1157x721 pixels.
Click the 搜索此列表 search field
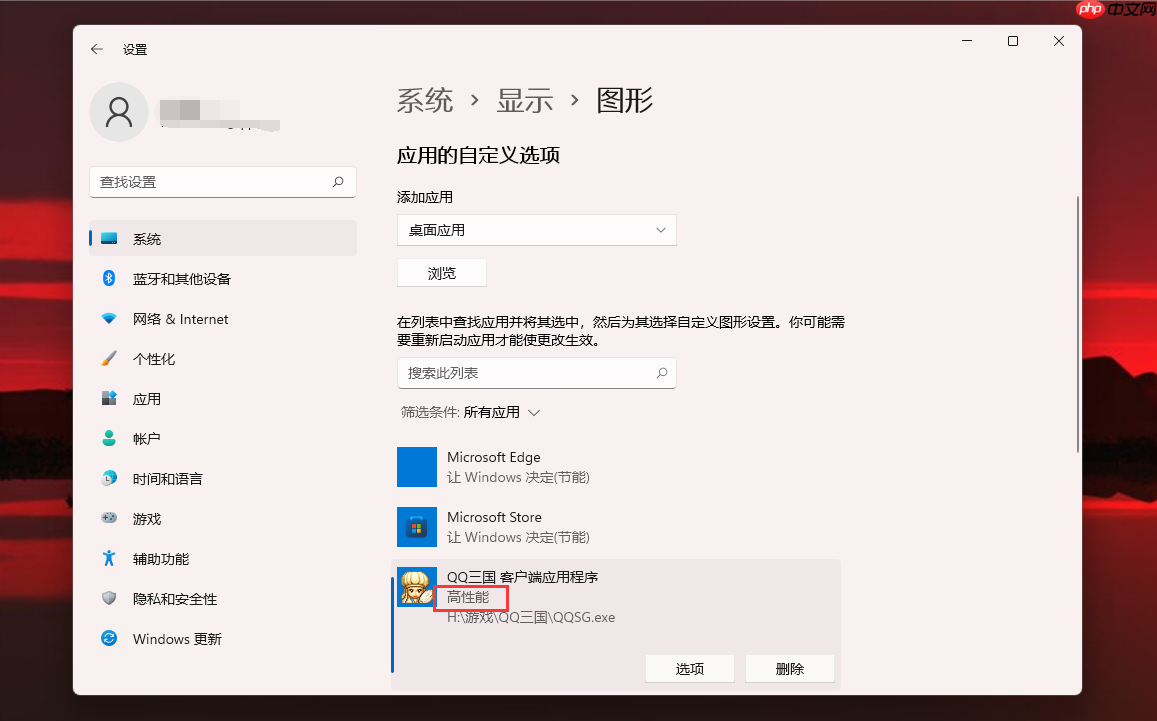[x=537, y=372]
